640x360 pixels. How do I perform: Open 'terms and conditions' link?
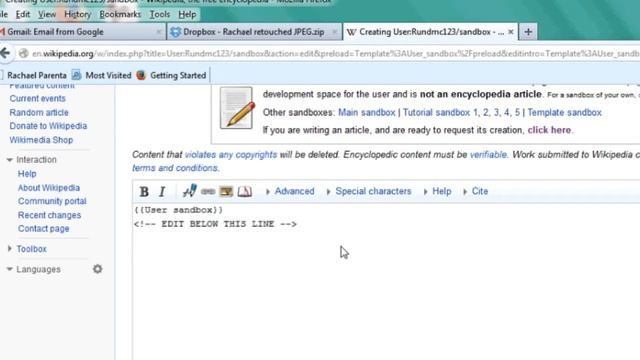click(x=176, y=168)
